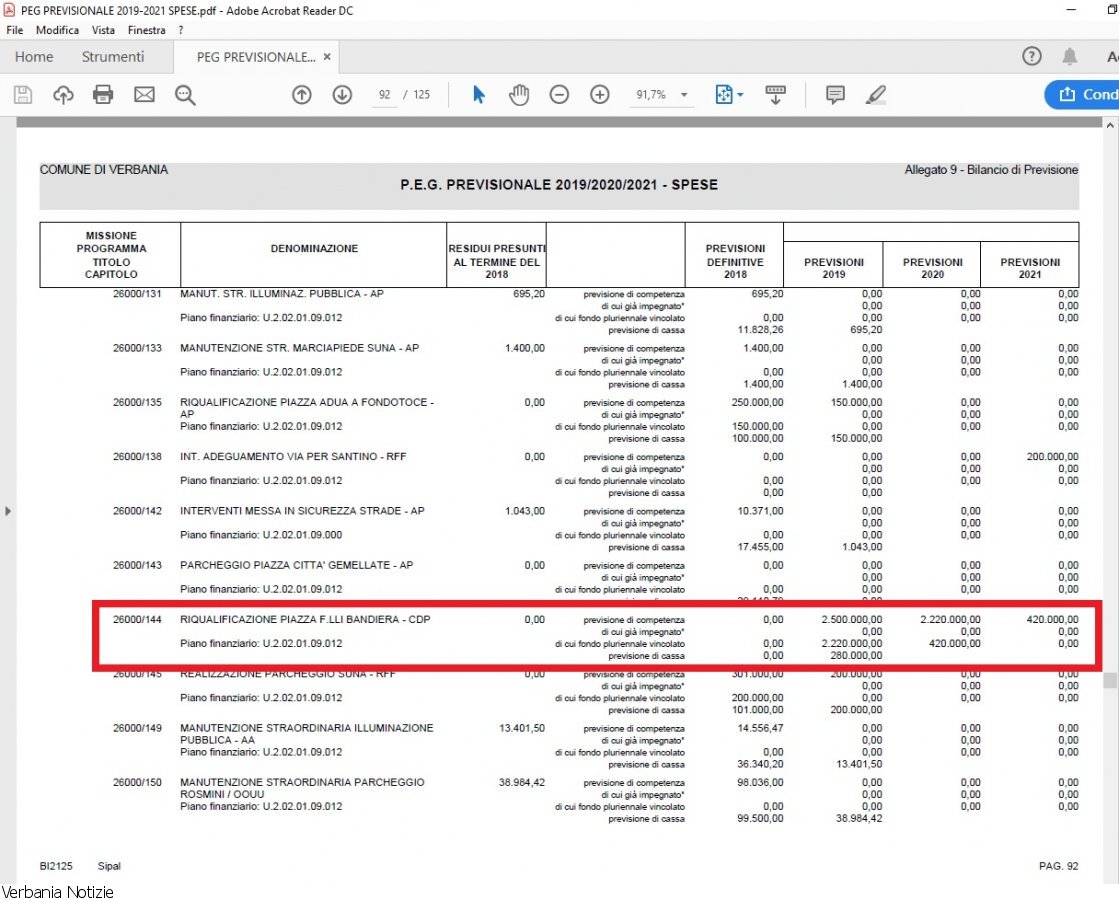
Task: Go to previous page up arrow
Action: 302,95
